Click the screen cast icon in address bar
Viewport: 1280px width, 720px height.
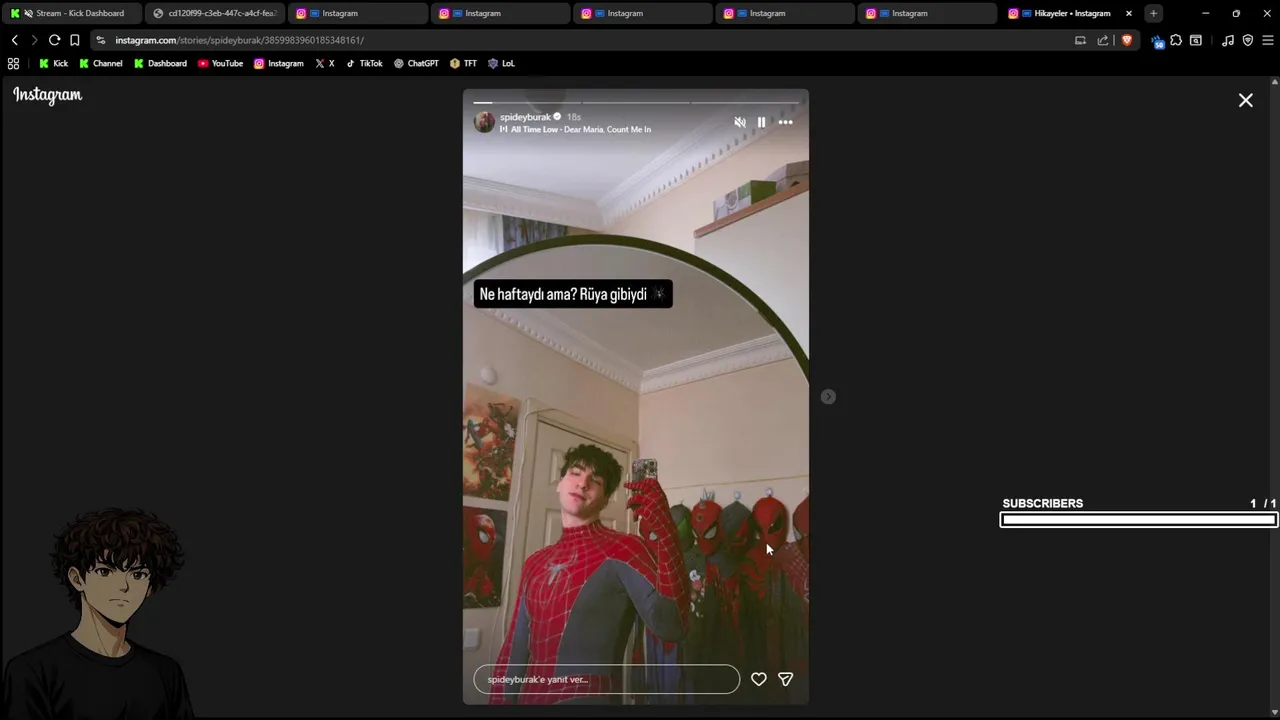coord(1080,40)
